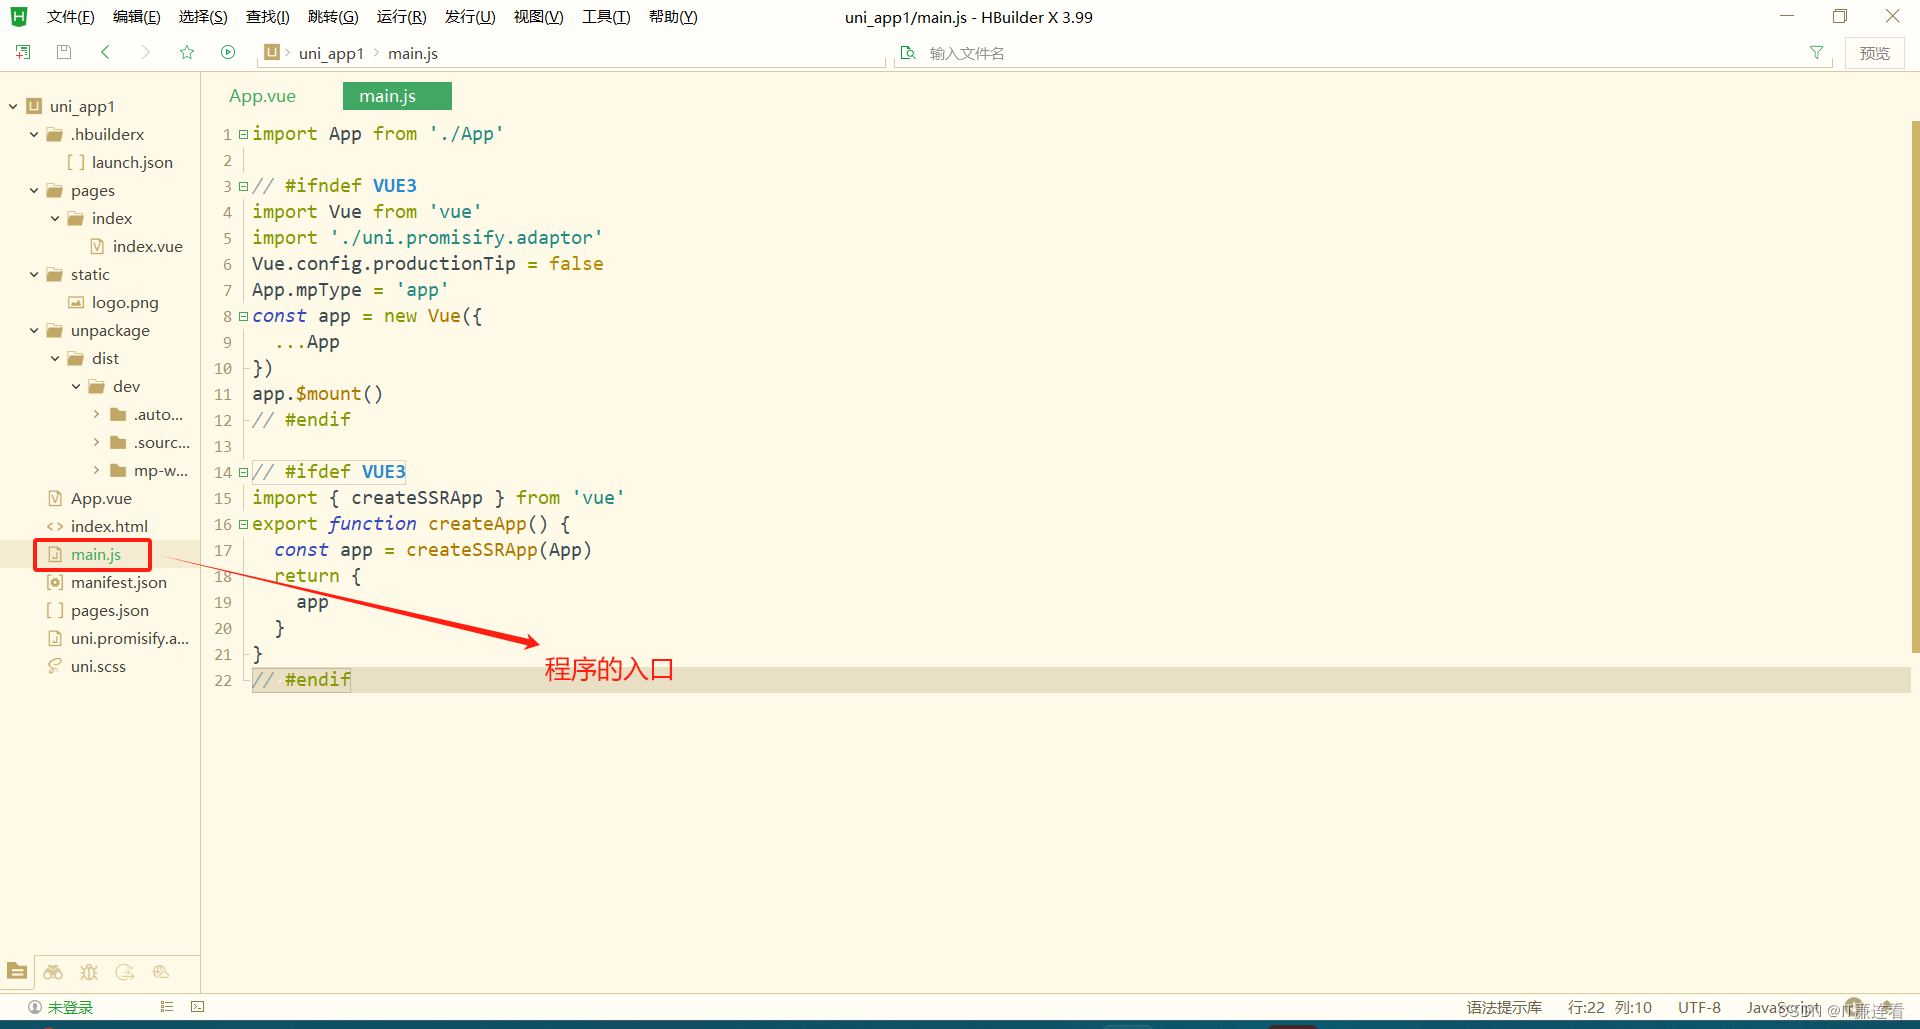Screen dimensions: 1920x1029
Task: Save file with the floppy disk icon
Action: pyautogui.click(x=64, y=52)
